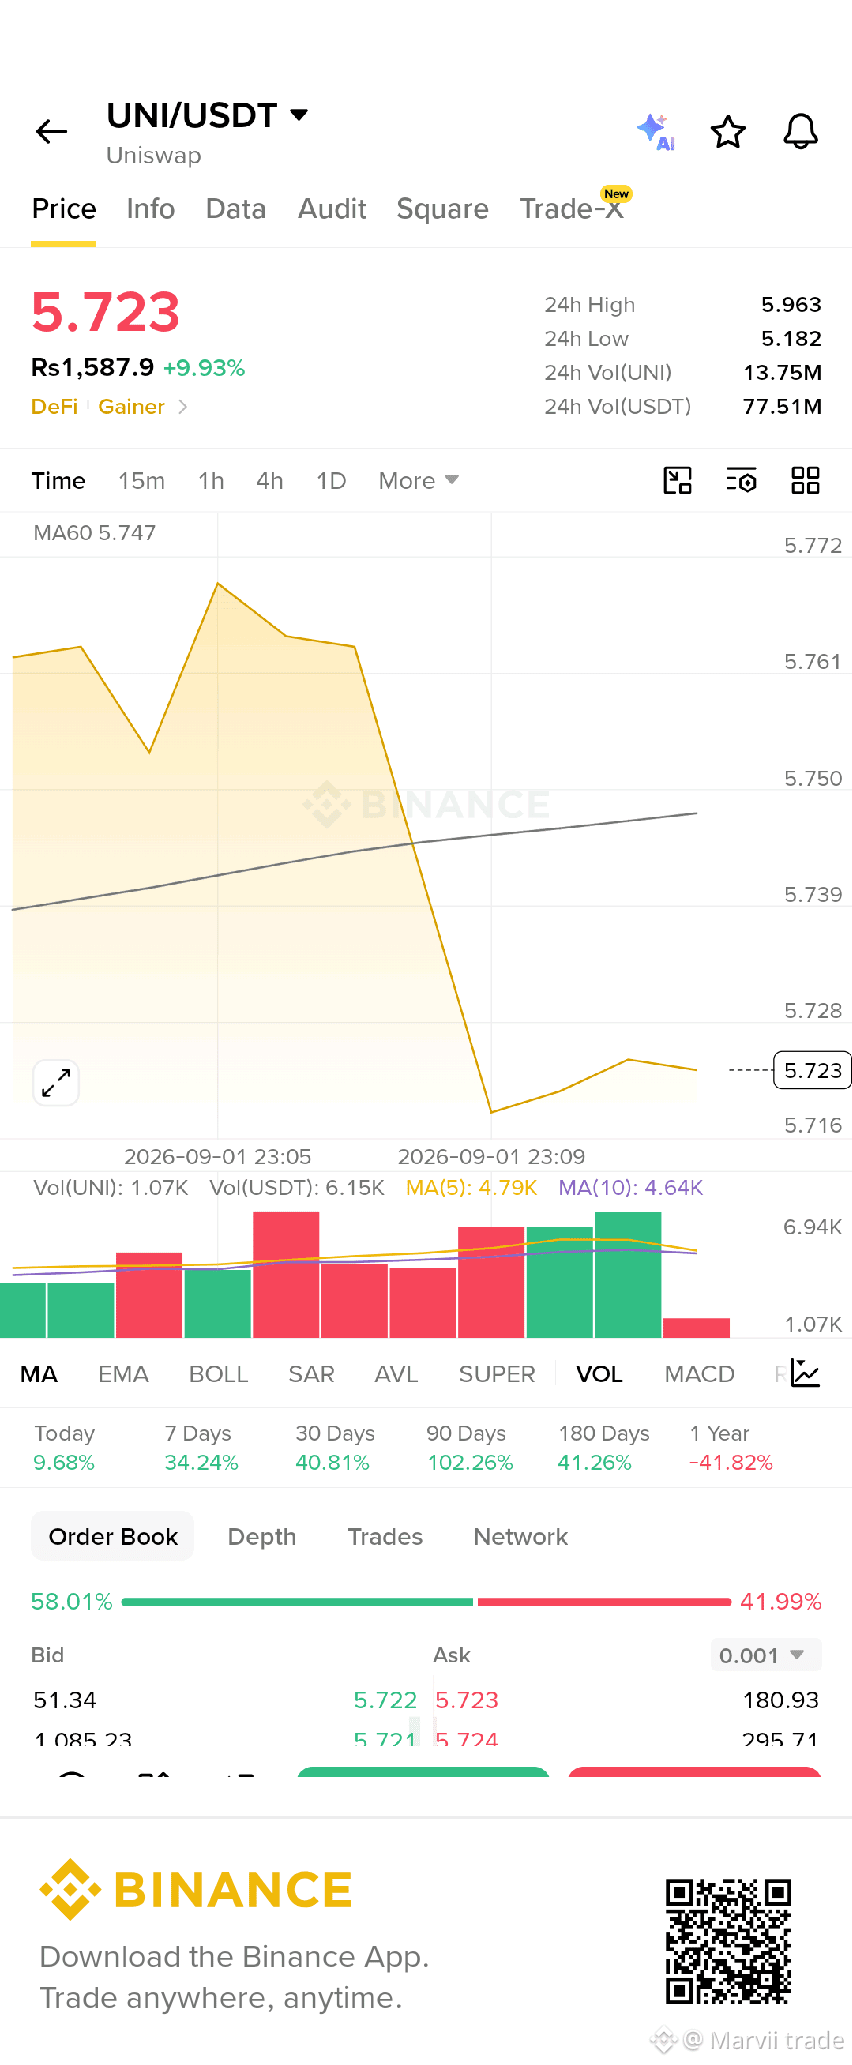Toggle the VOL indicator
Screen dimensions: 852x2065
point(599,1374)
